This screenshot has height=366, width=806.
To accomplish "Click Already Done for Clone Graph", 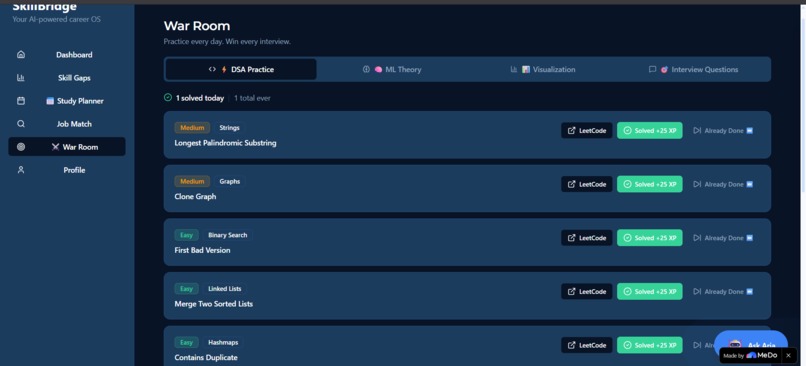I will click(723, 184).
